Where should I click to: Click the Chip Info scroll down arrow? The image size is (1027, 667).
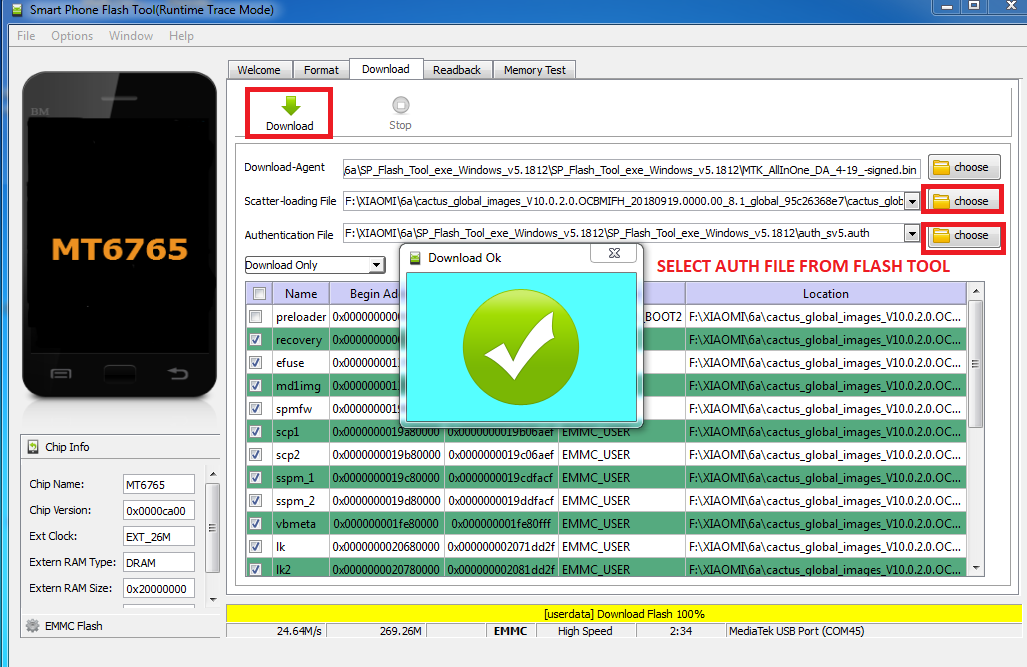212,599
